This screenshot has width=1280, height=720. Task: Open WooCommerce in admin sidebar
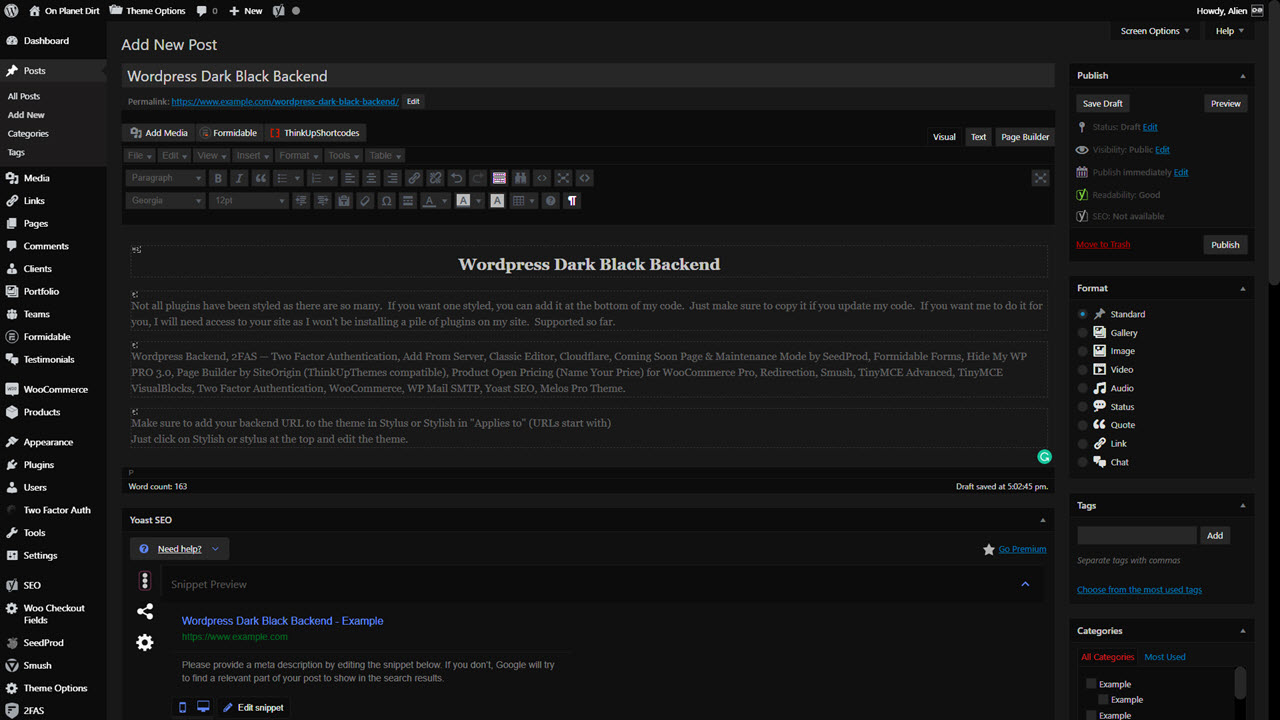pyautogui.click(x=53, y=389)
